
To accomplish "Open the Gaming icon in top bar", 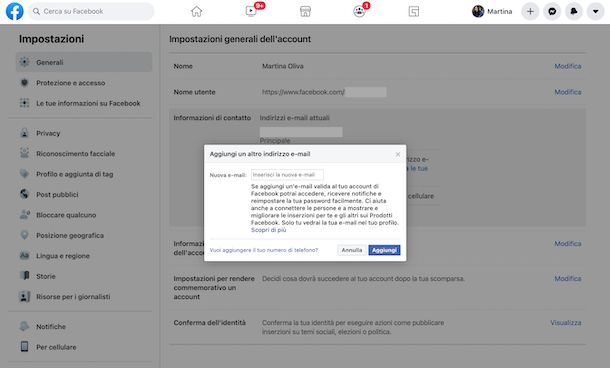I will point(414,11).
